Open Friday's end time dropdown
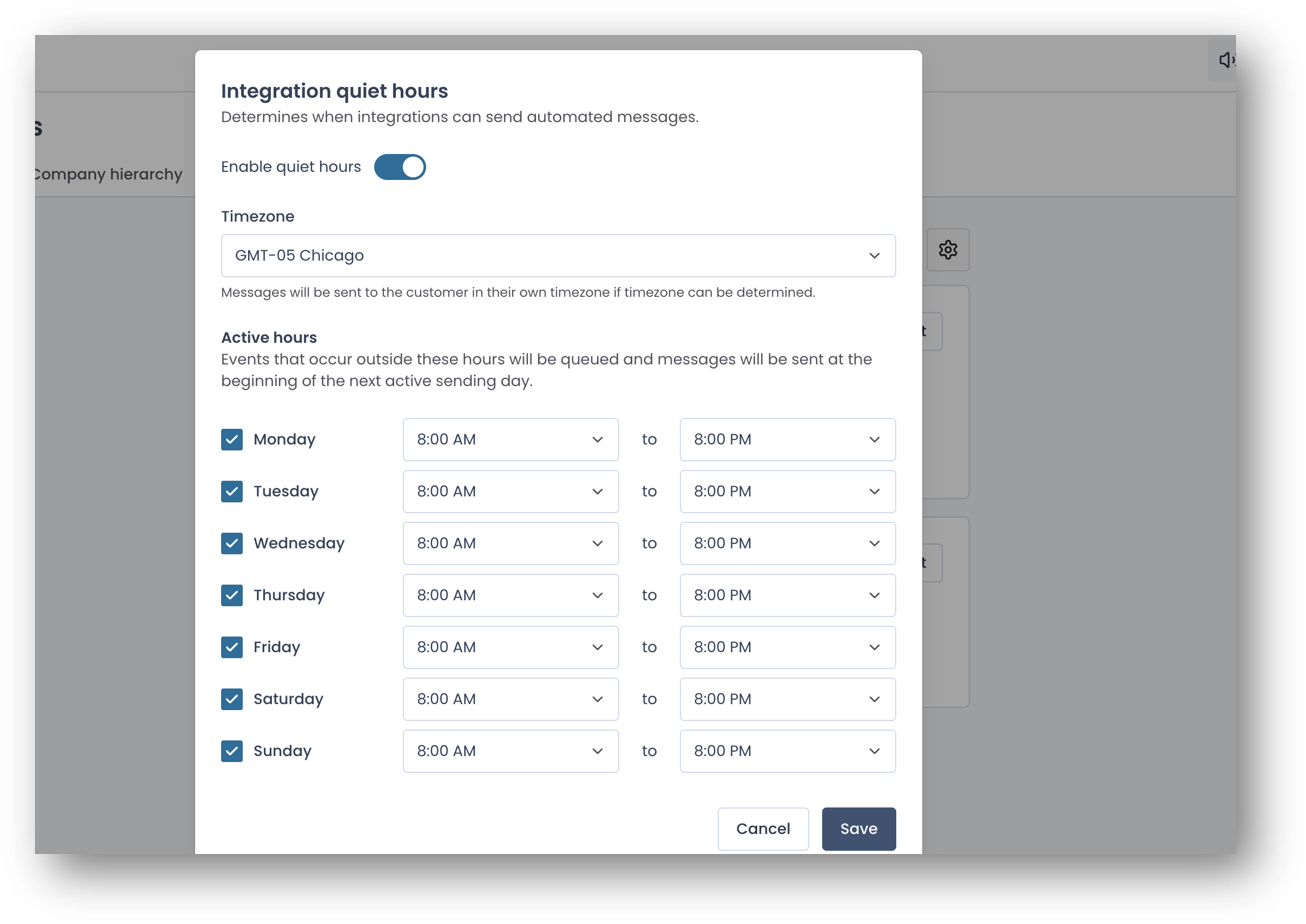The image size is (1306, 924). coord(787,647)
